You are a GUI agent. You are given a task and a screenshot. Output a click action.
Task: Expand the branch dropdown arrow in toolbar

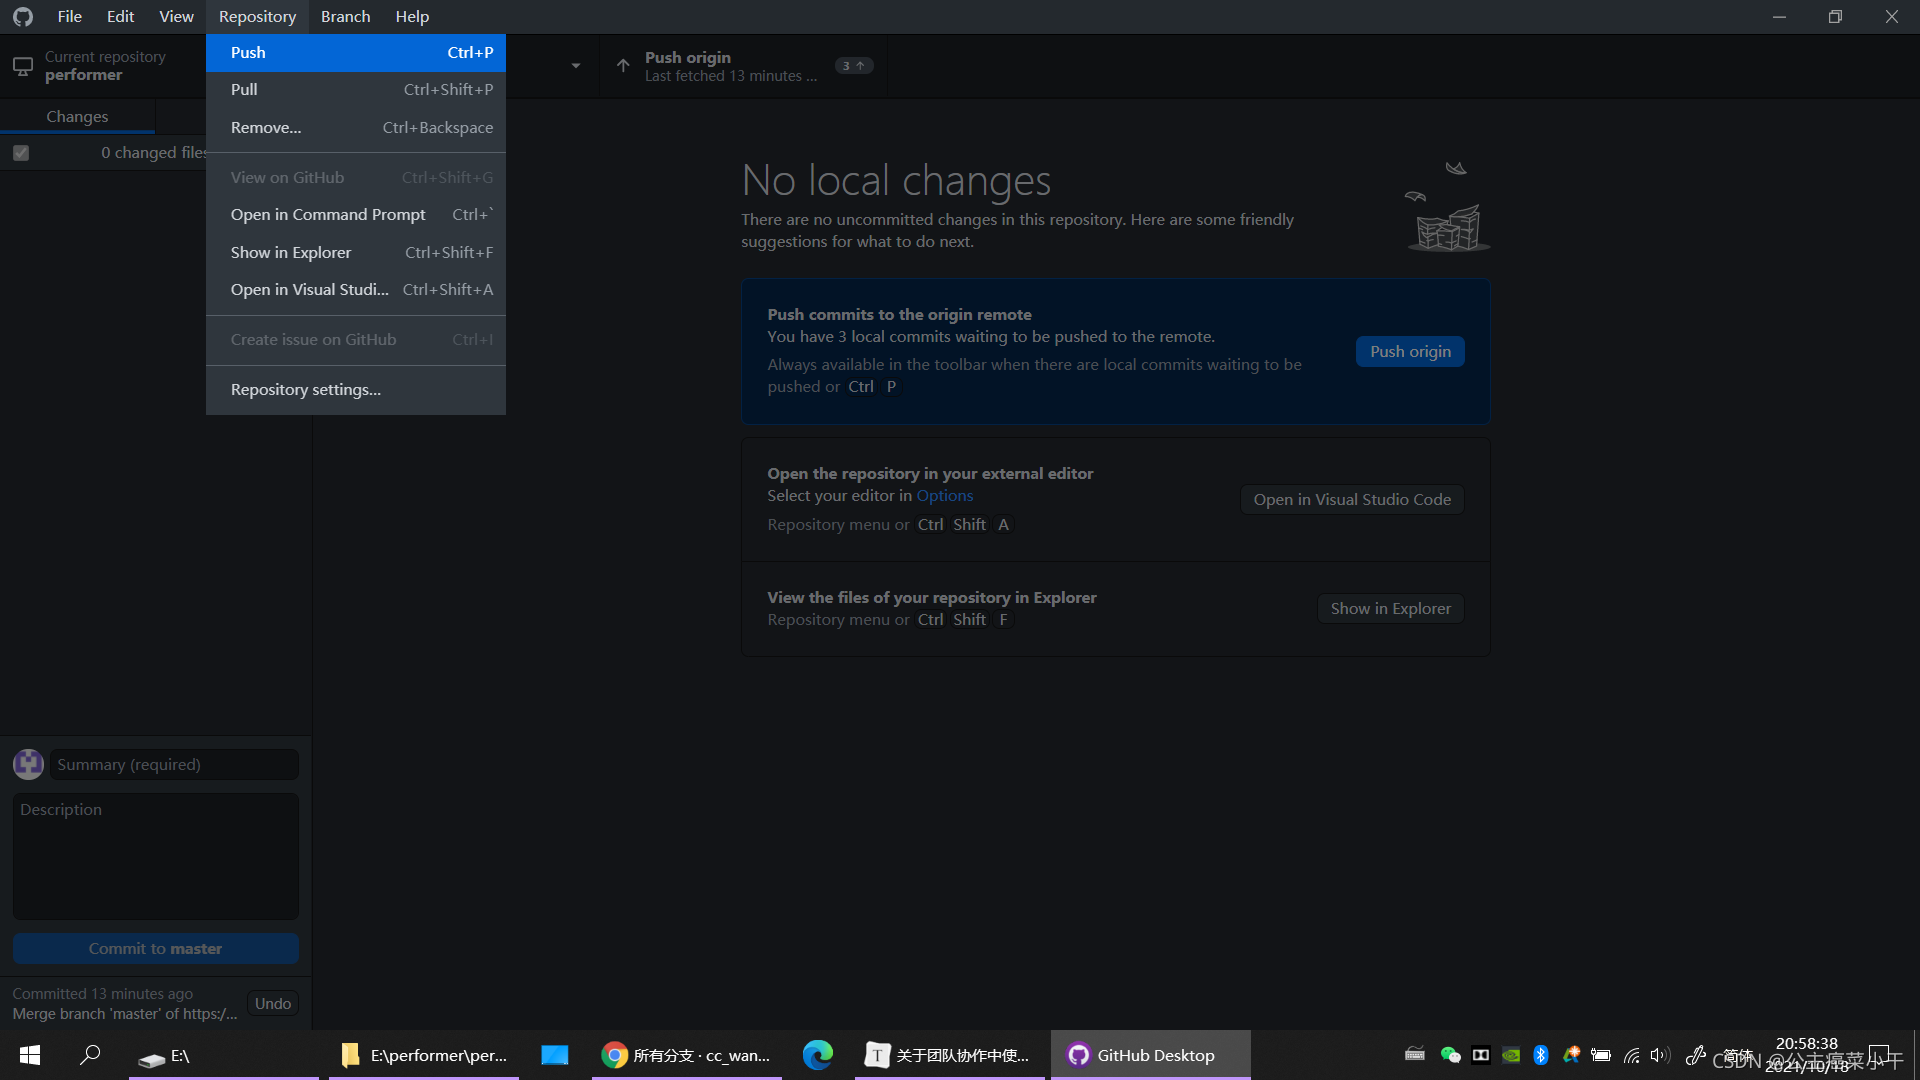click(x=576, y=66)
